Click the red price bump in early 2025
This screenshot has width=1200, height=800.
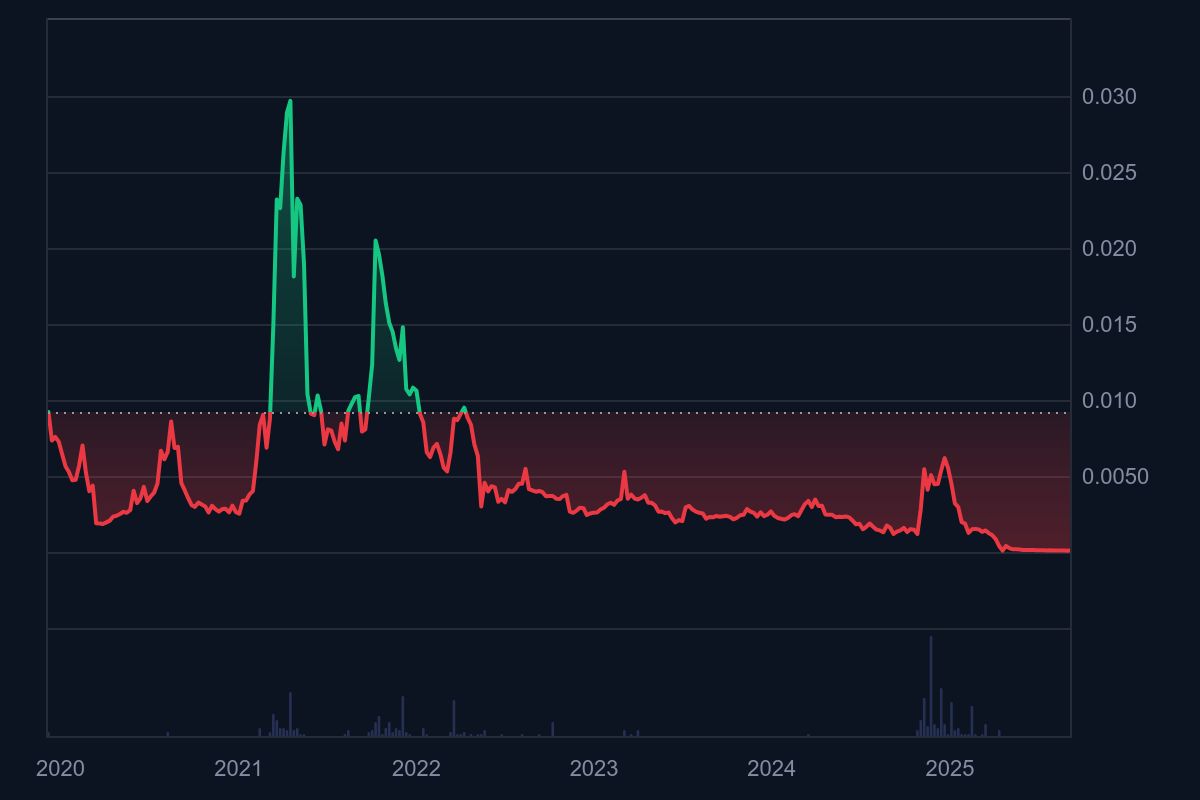tap(944, 459)
